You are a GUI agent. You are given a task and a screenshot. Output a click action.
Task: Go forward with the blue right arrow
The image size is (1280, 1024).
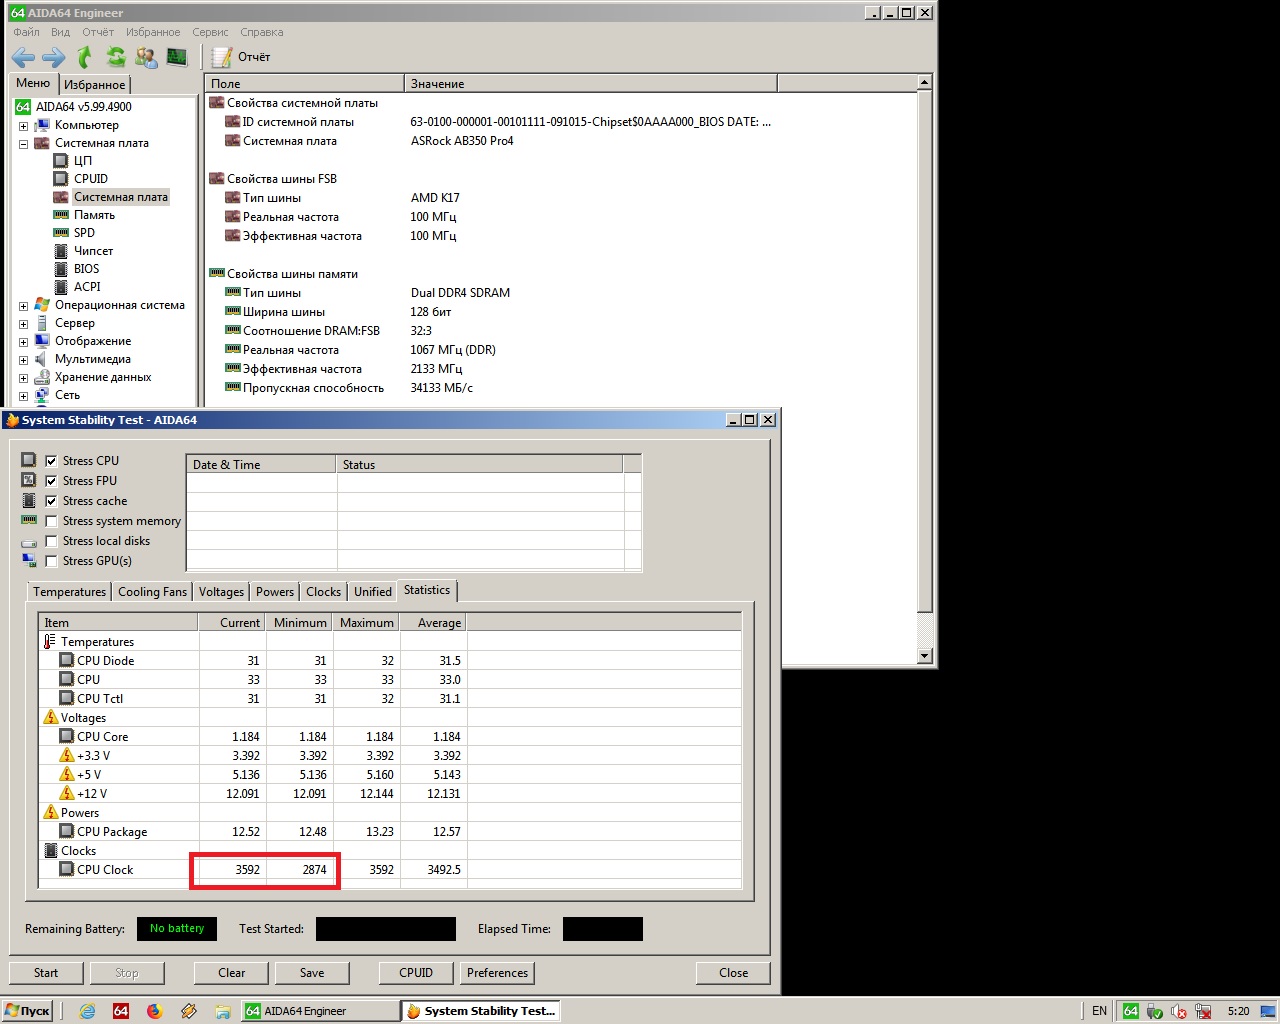pos(53,57)
